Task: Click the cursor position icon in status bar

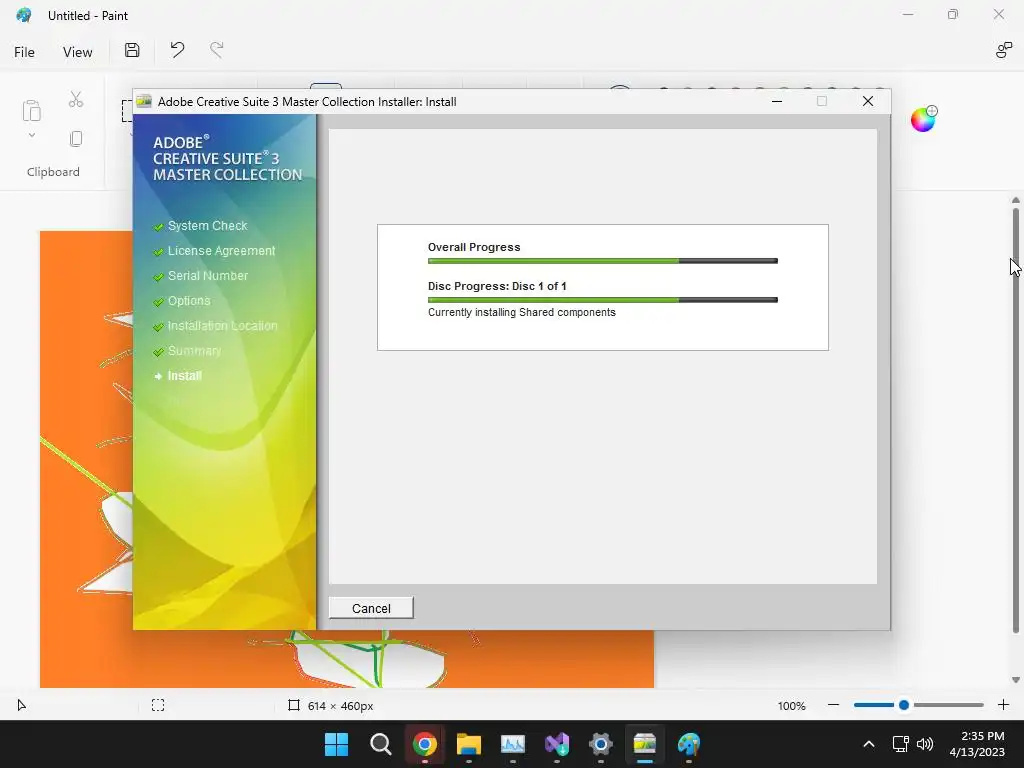Action: (x=22, y=705)
